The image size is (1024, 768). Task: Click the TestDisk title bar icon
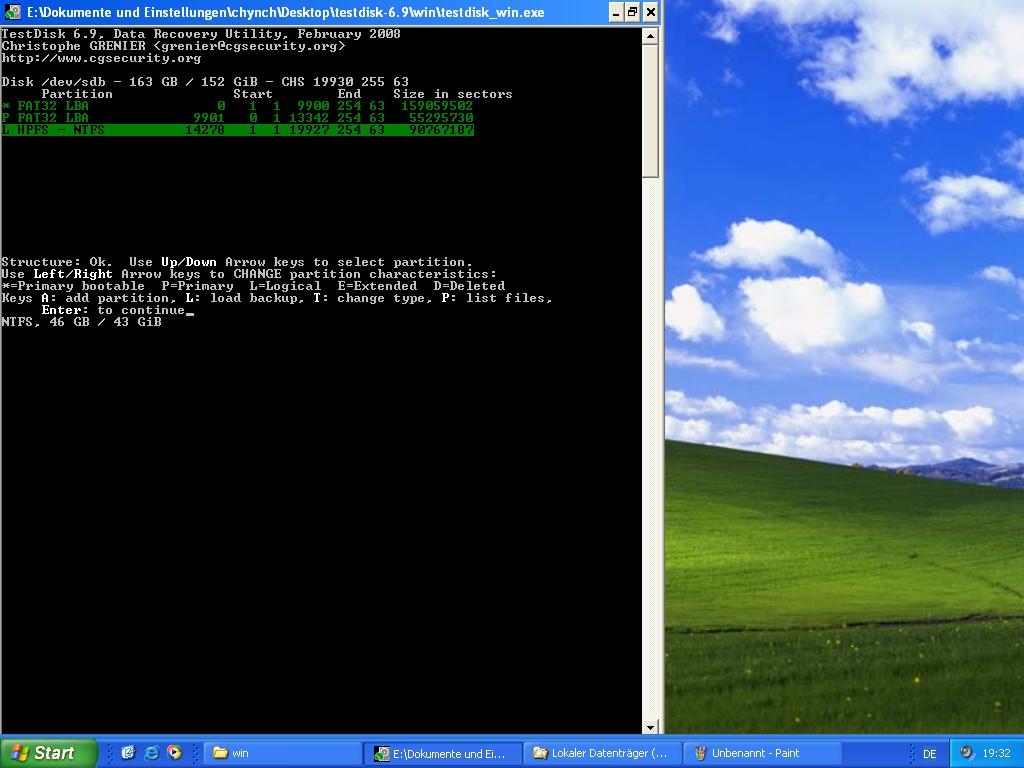13,12
